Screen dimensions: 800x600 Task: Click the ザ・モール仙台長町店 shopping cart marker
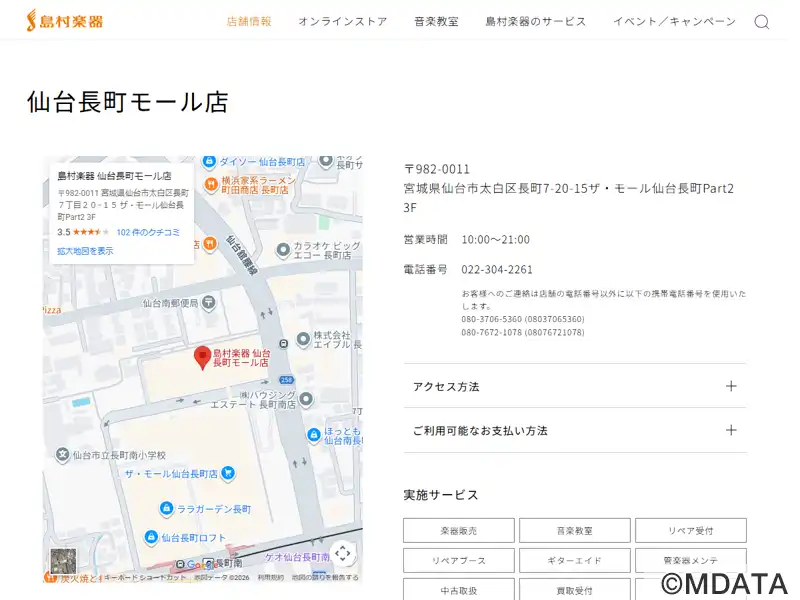tap(228, 473)
